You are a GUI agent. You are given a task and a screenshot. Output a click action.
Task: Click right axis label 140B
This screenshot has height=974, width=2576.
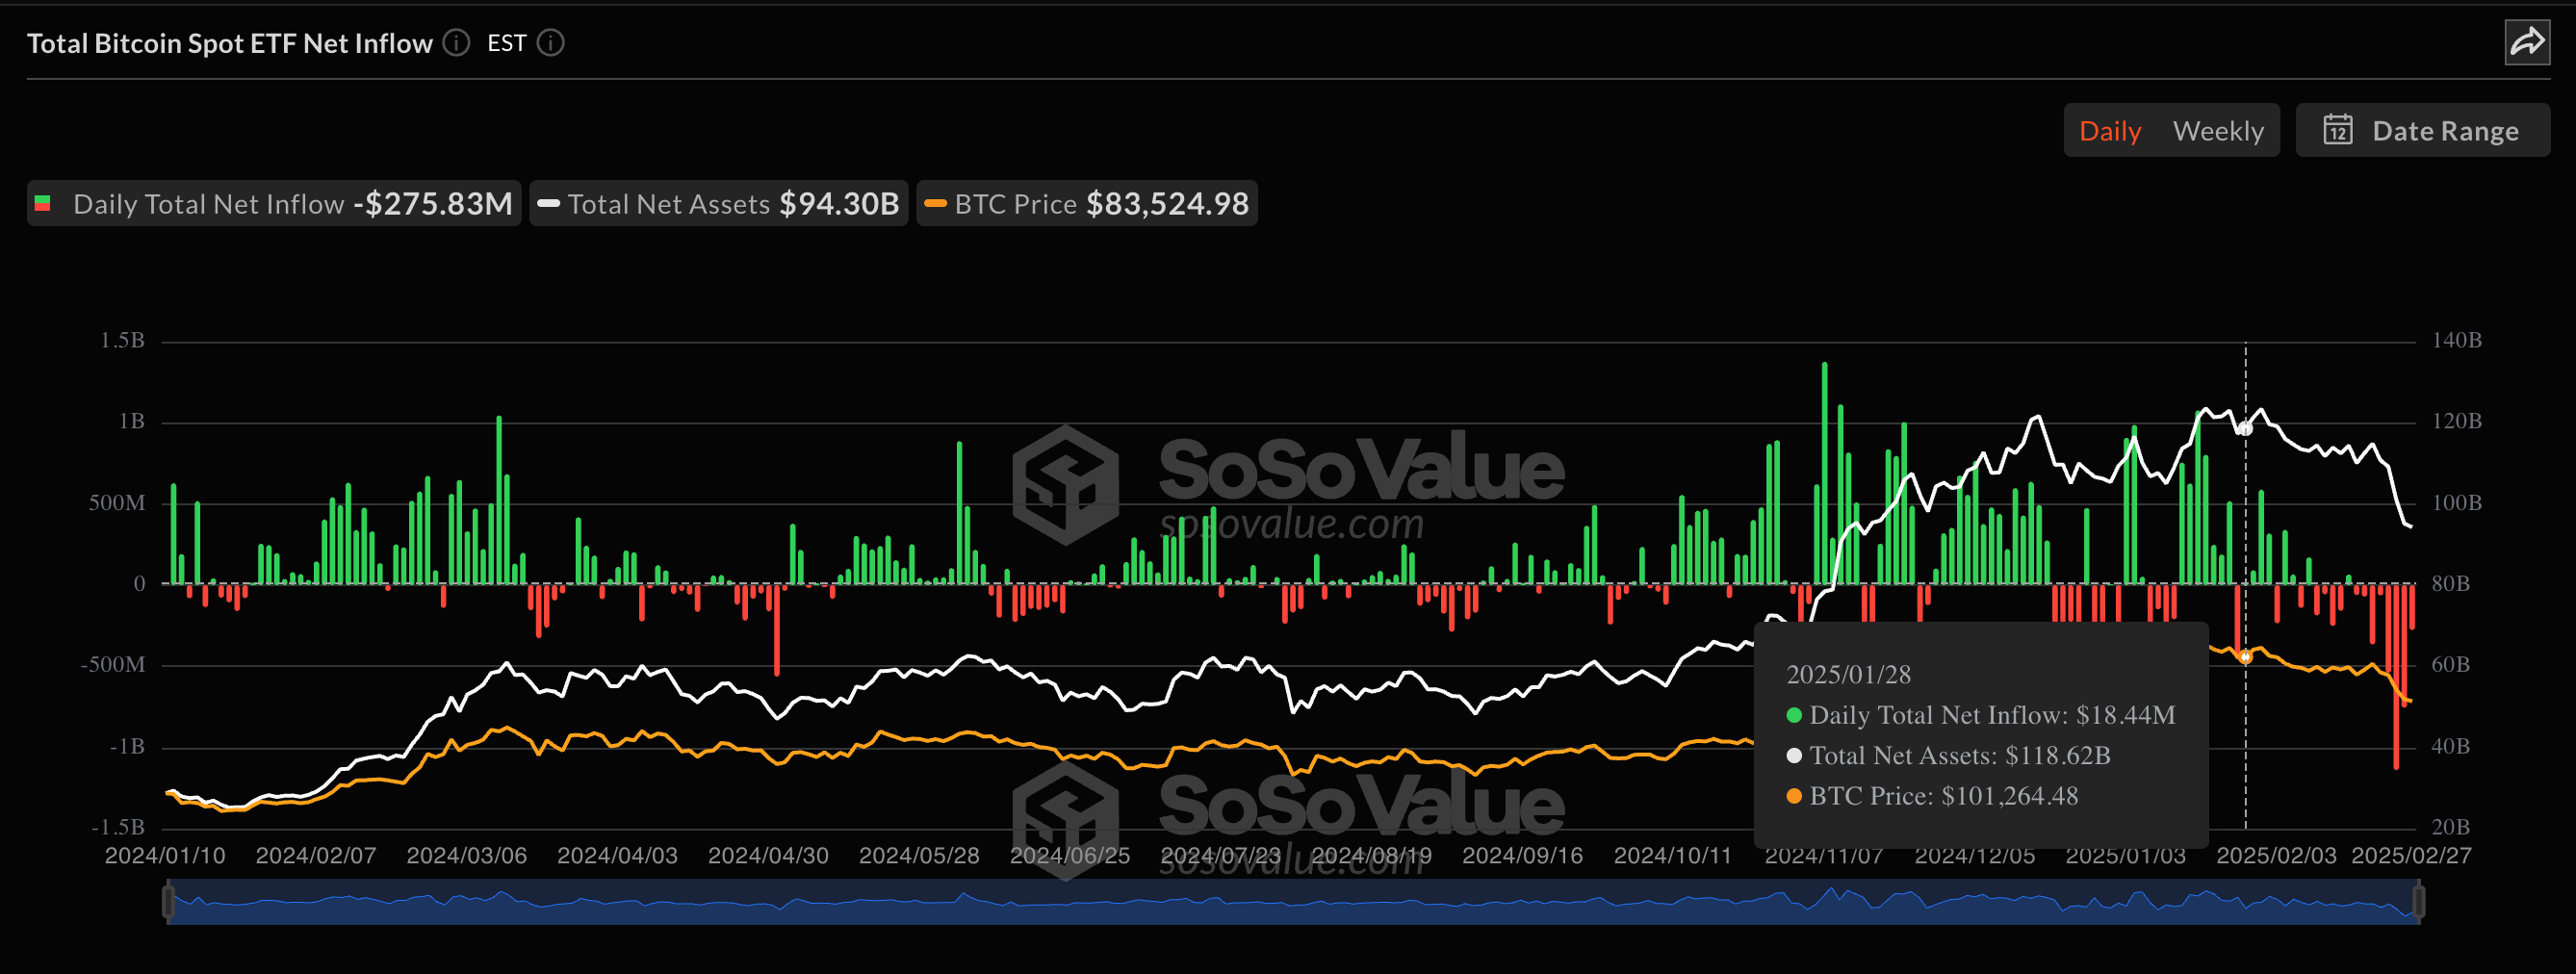(x=2456, y=341)
